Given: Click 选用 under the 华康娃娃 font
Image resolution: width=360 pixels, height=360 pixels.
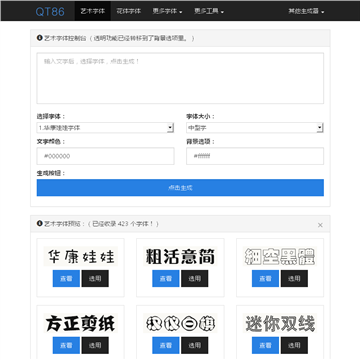Looking at the screenshot, I should tap(95, 278).
